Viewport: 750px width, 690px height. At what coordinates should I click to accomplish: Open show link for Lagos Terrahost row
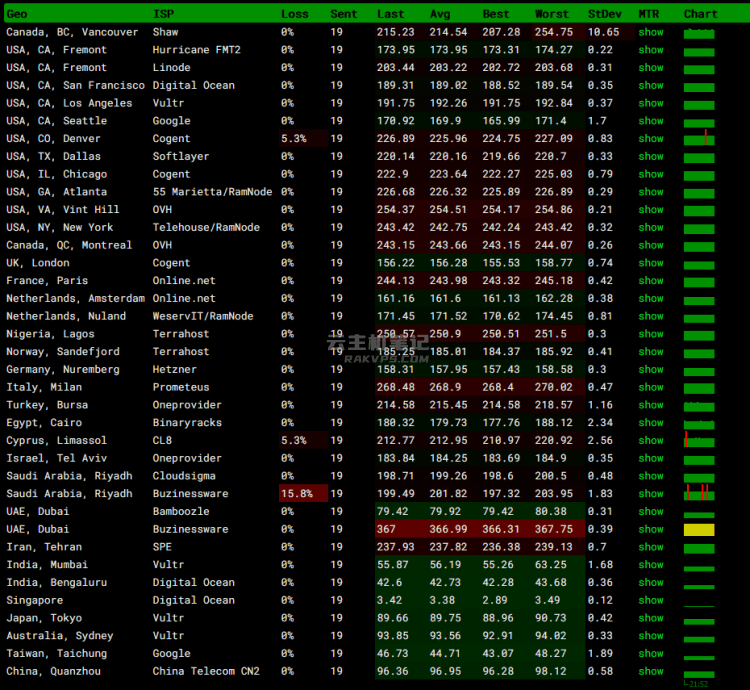[651, 334]
